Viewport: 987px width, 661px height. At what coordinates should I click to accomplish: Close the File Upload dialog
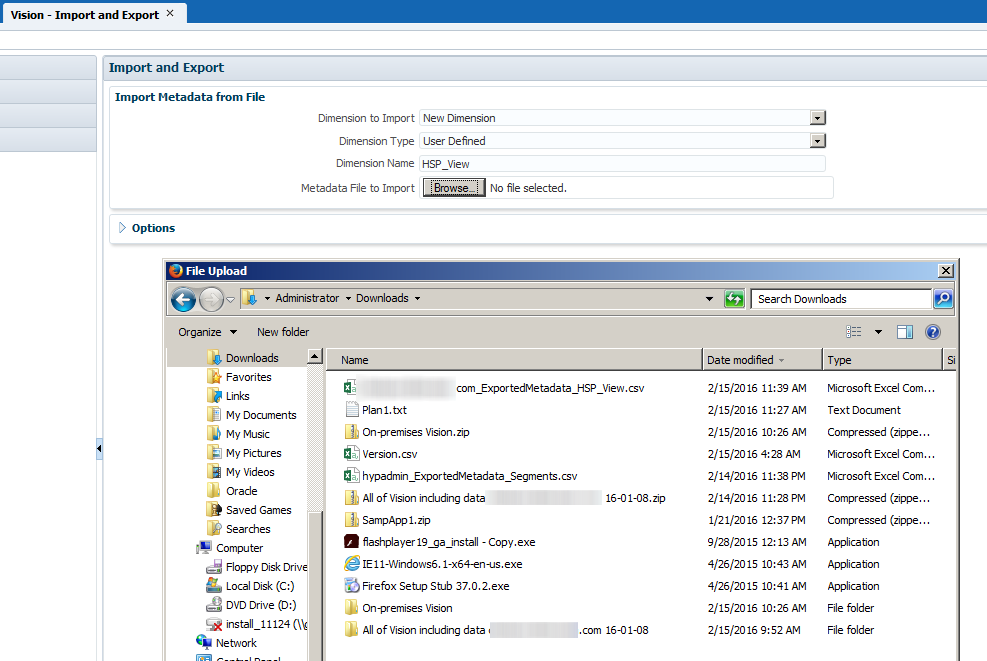(x=945, y=271)
